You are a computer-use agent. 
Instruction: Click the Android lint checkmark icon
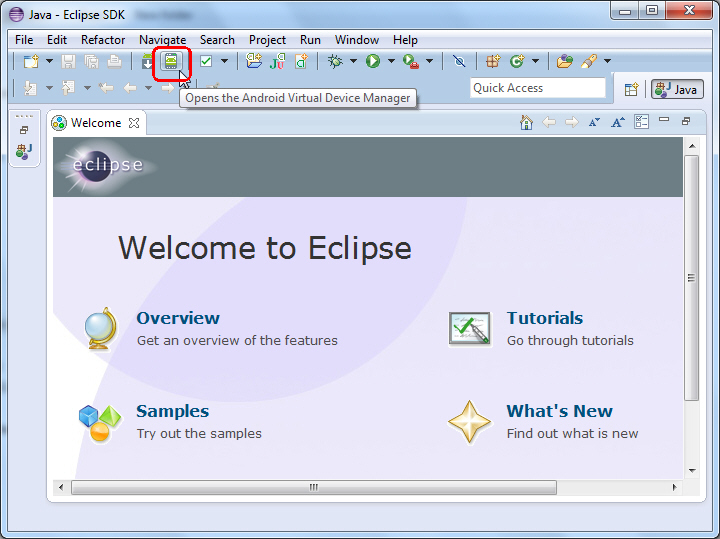[x=206, y=61]
